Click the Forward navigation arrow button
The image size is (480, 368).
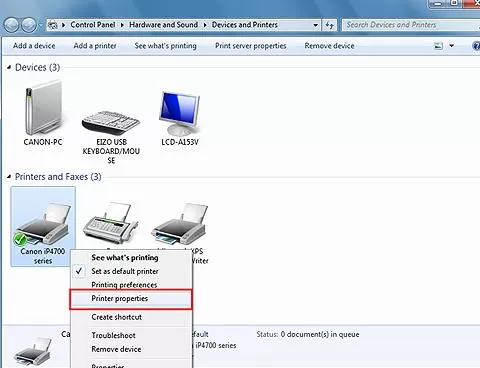[29, 25]
